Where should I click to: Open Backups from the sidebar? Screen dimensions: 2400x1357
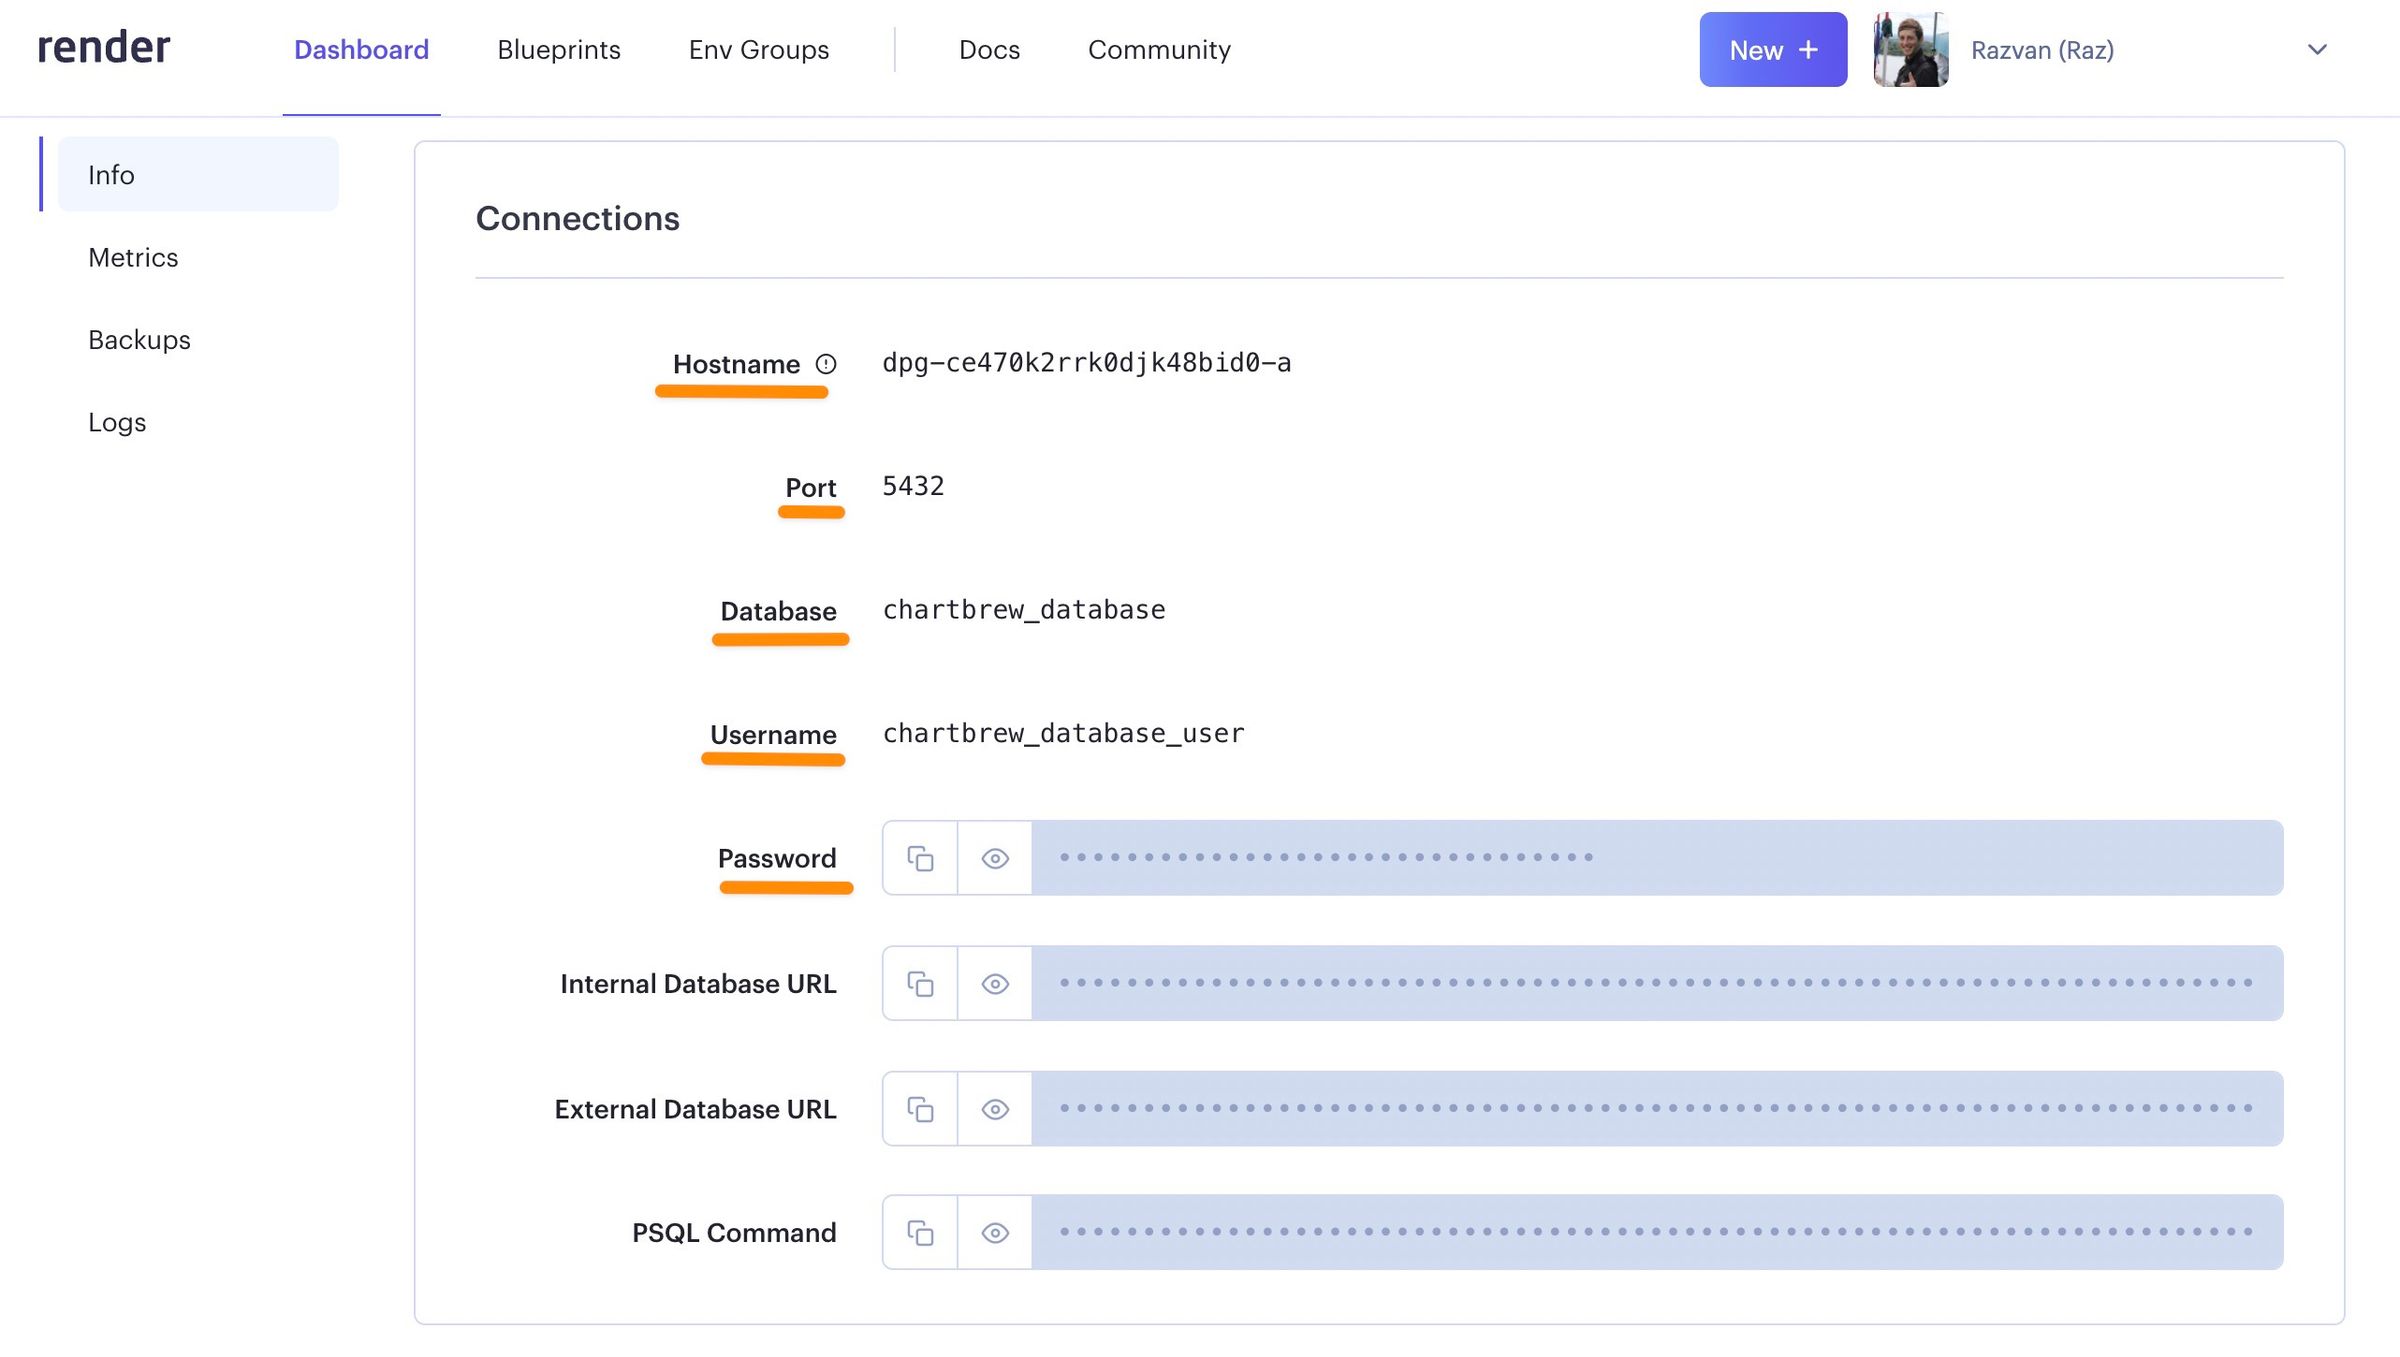pyautogui.click(x=138, y=339)
